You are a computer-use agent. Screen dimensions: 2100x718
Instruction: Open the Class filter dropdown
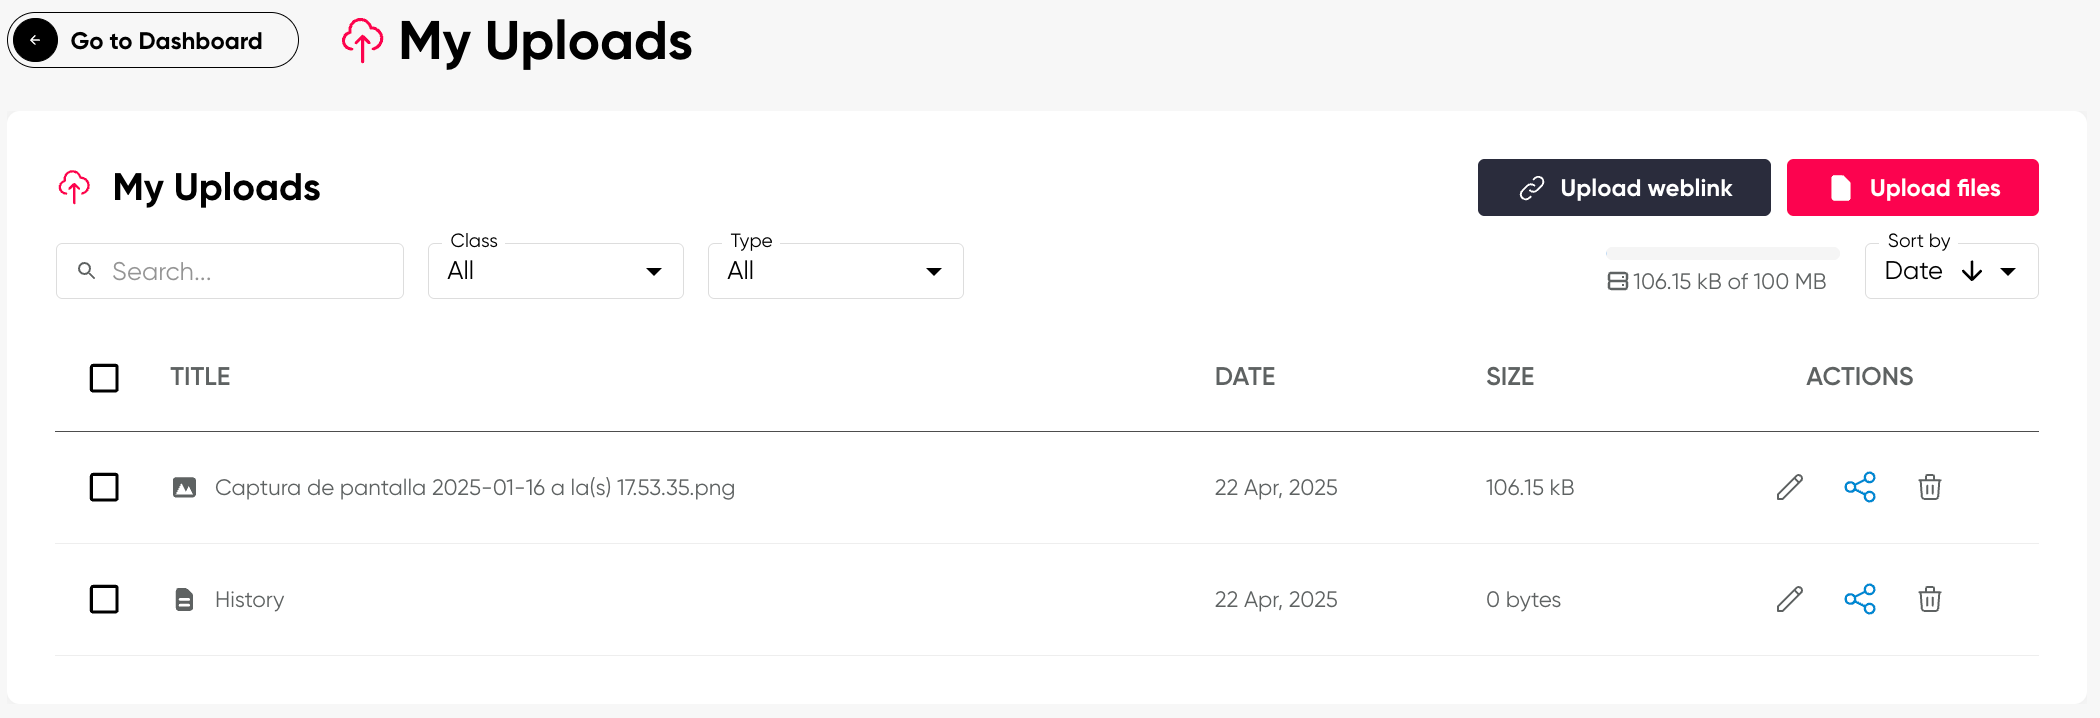555,271
